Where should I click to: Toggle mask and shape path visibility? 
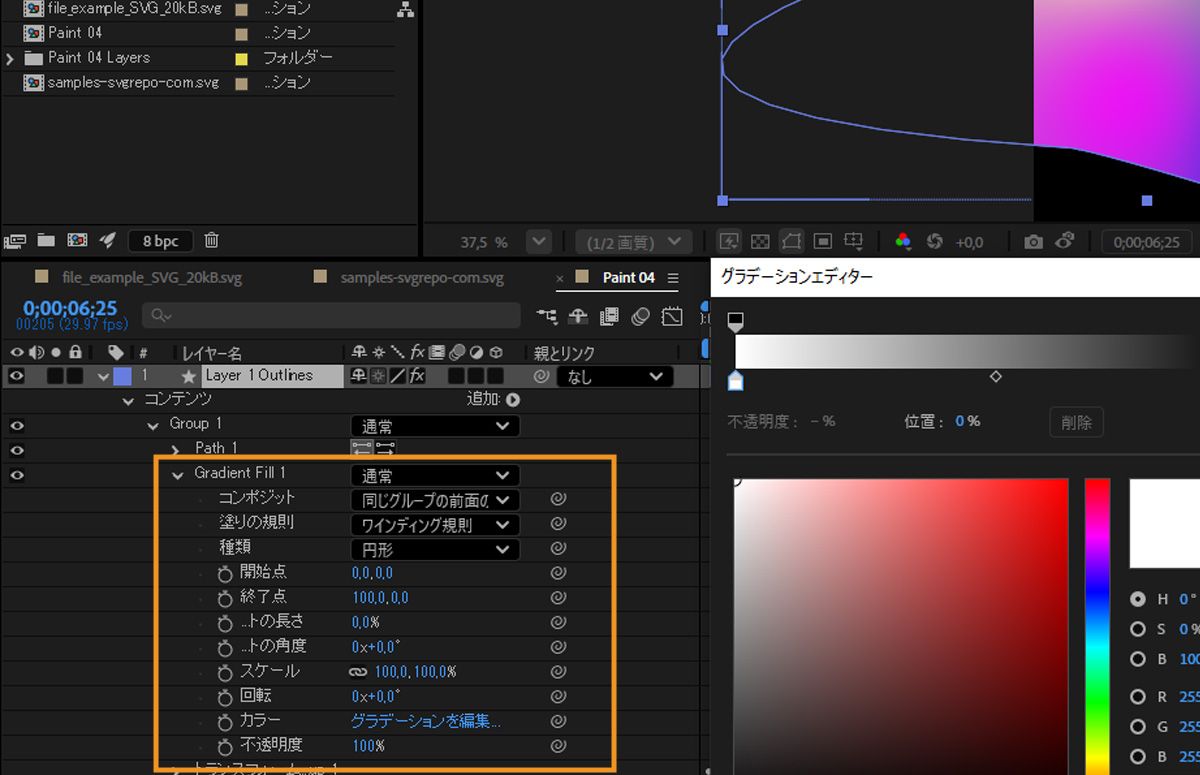click(x=791, y=242)
